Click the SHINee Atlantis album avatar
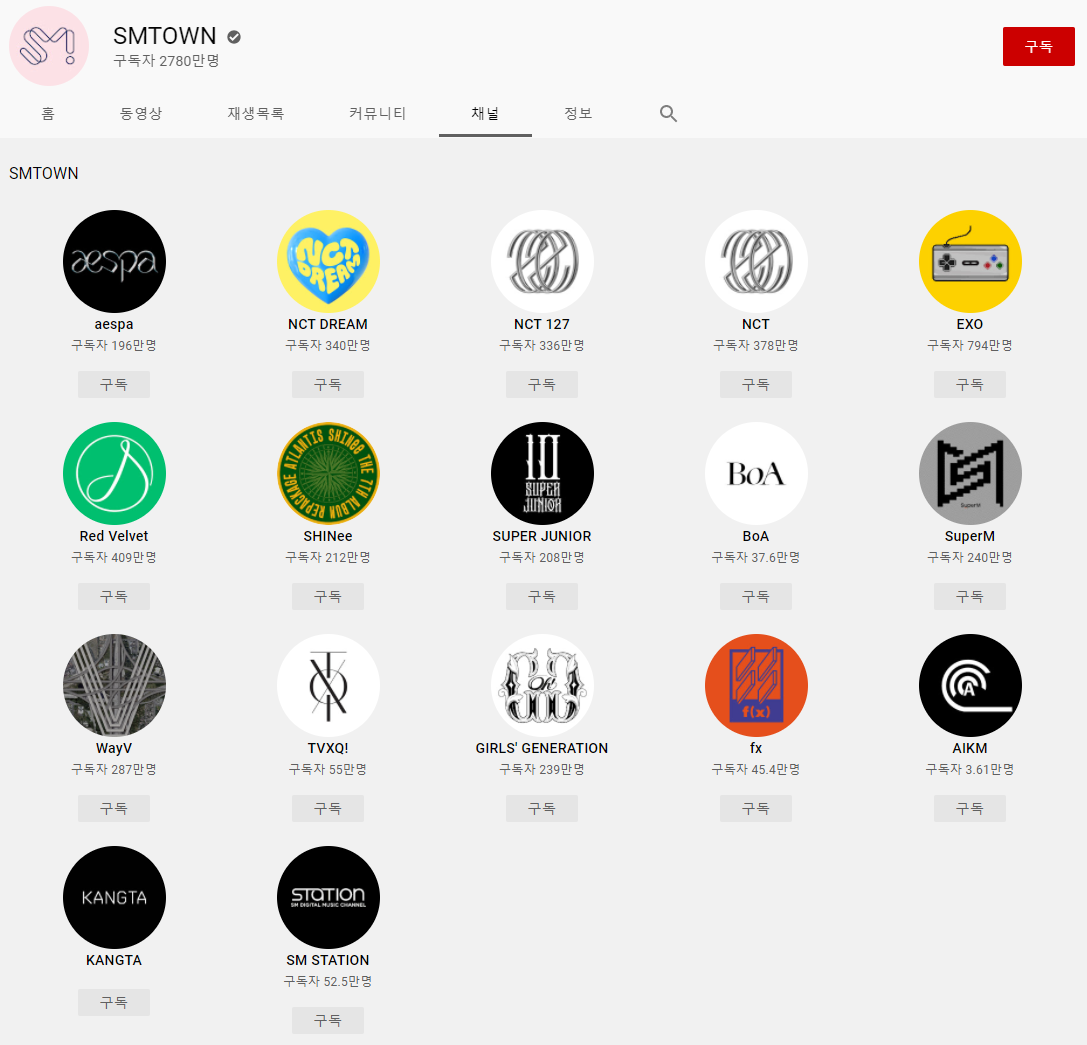 point(328,474)
